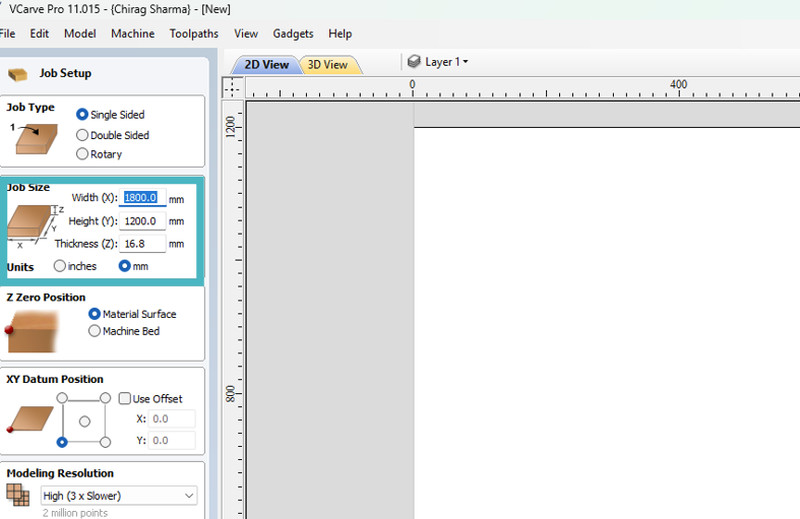
Task: Open the Model menu
Action: click(80, 34)
